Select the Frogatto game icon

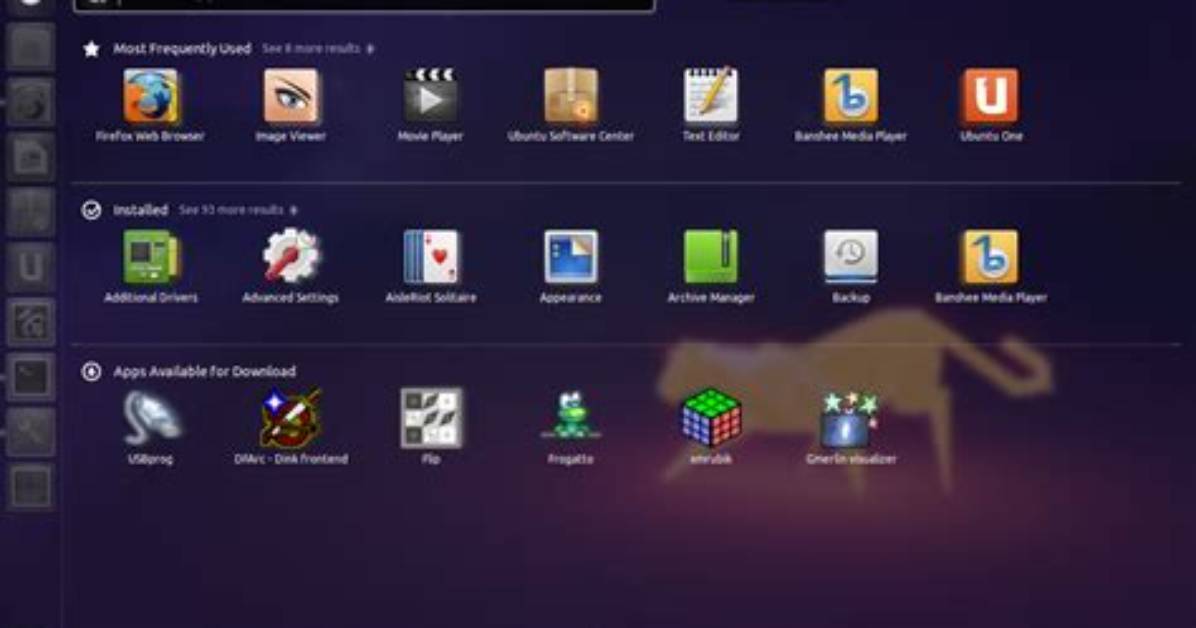571,417
